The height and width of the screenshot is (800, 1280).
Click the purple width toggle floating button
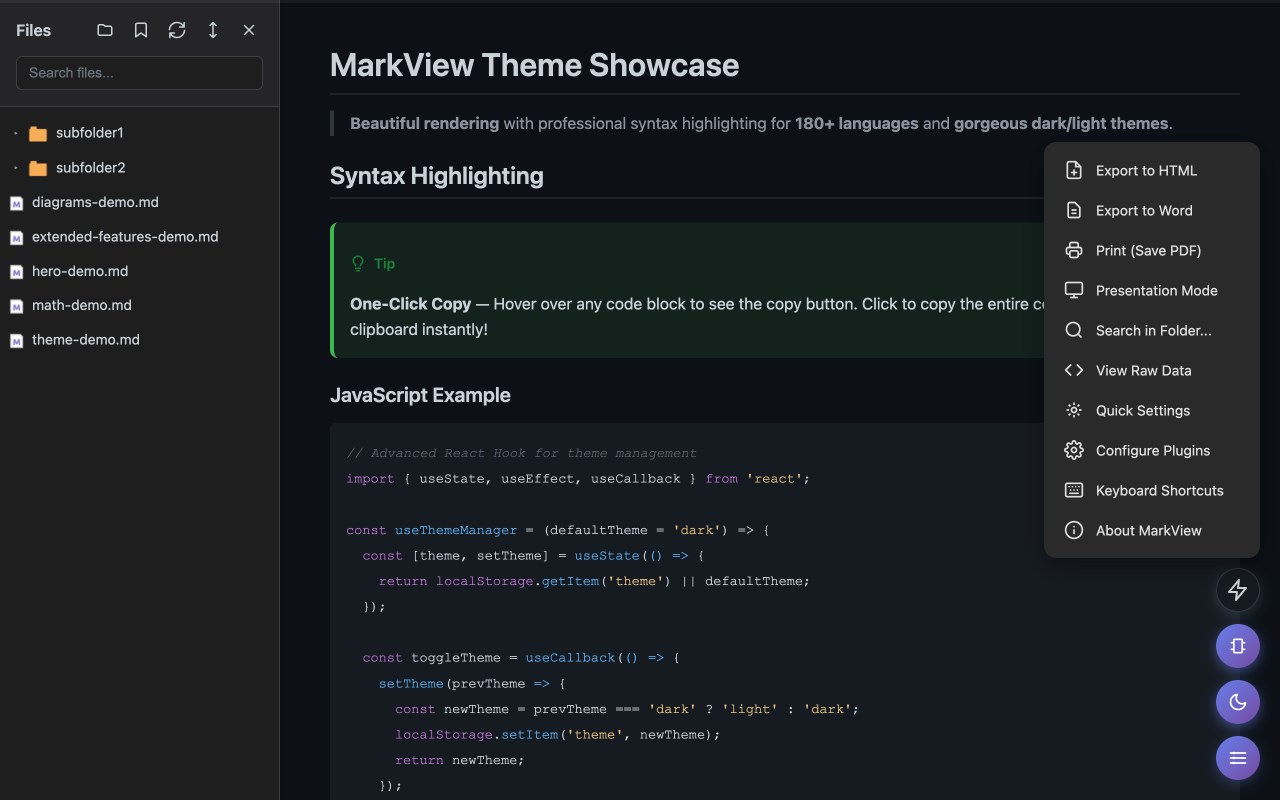click(1238, 646)
